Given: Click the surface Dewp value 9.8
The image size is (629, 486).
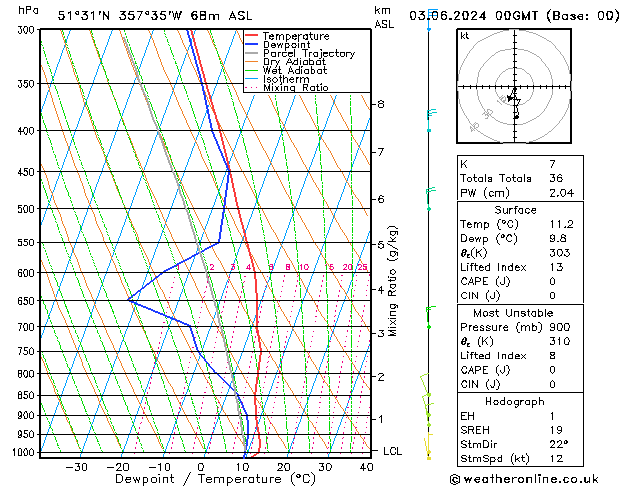Looking at the screenshot, I should [x=558, y=239].
